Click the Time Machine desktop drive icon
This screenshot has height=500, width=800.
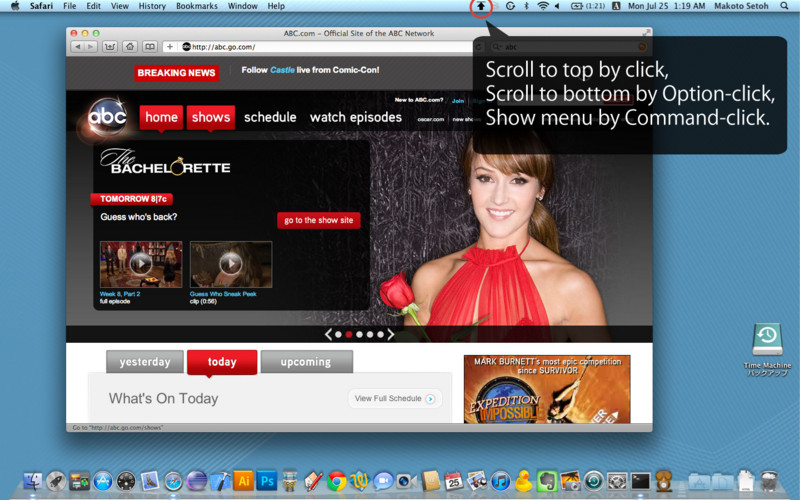767,340
